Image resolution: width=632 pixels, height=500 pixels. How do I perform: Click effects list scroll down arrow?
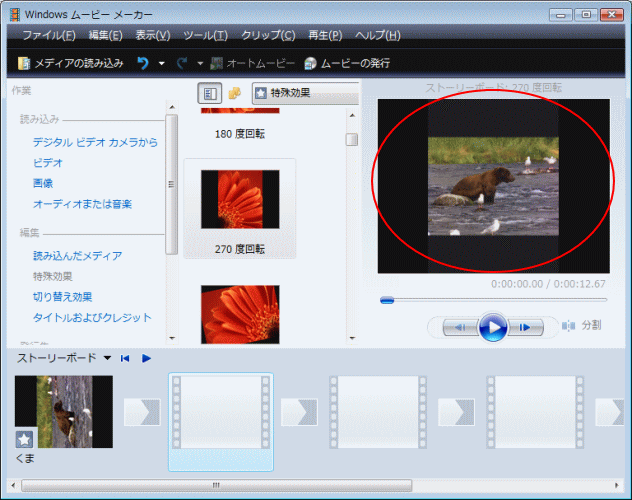tap(352, 338)
